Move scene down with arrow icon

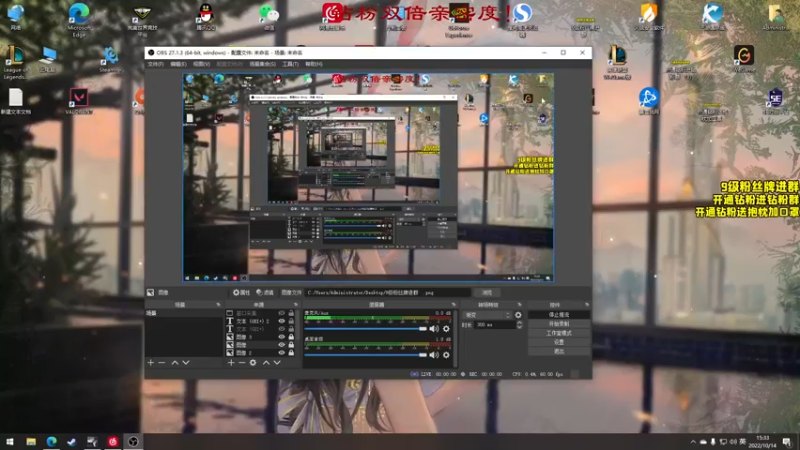pyautogui.click(x=186, y=362)
